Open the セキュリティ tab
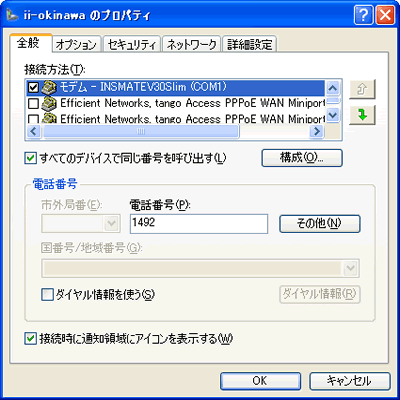The image size is (400, 400). [132, 44]
